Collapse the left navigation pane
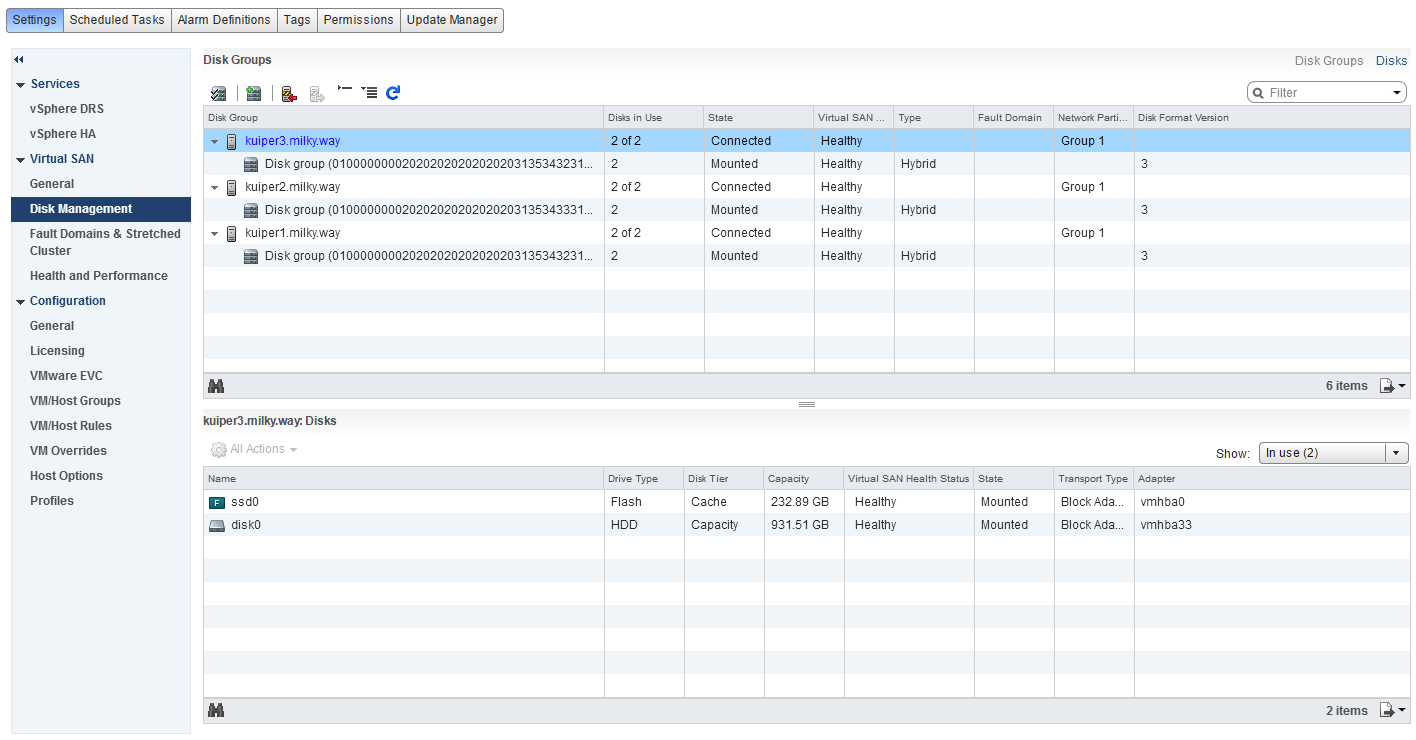 point(19,60)
